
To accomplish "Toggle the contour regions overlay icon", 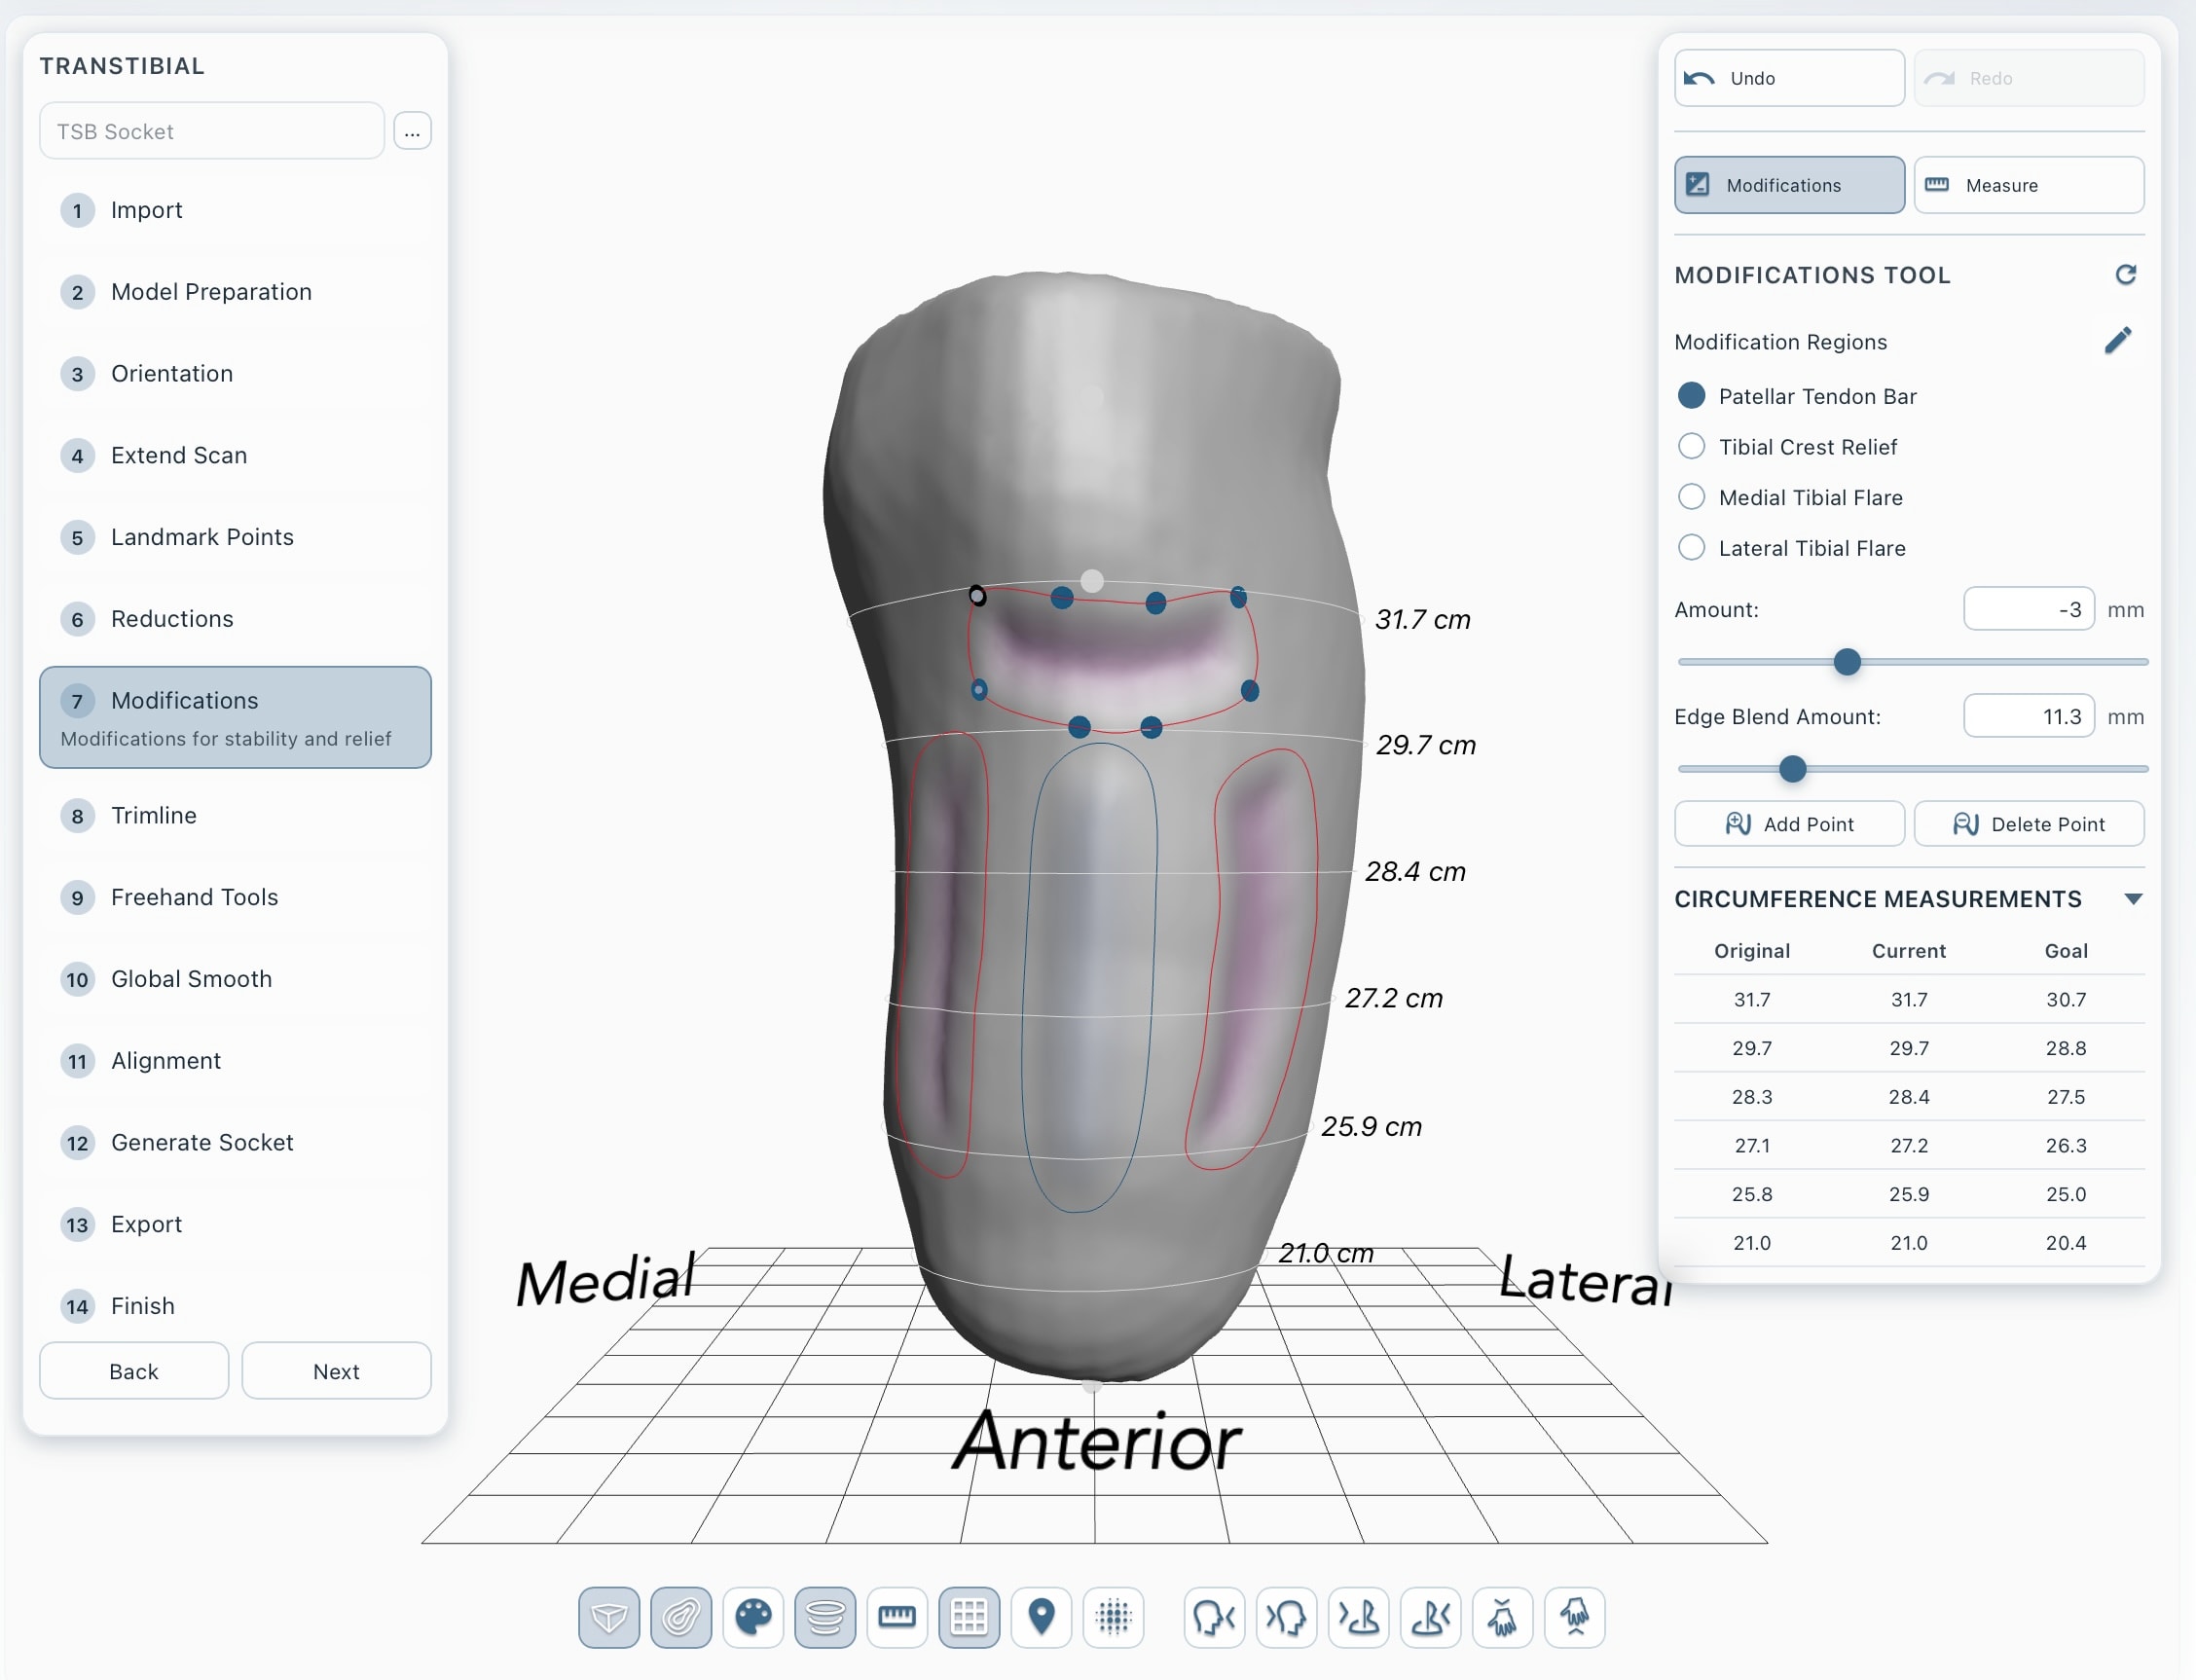I will [x=680, y=1616].
